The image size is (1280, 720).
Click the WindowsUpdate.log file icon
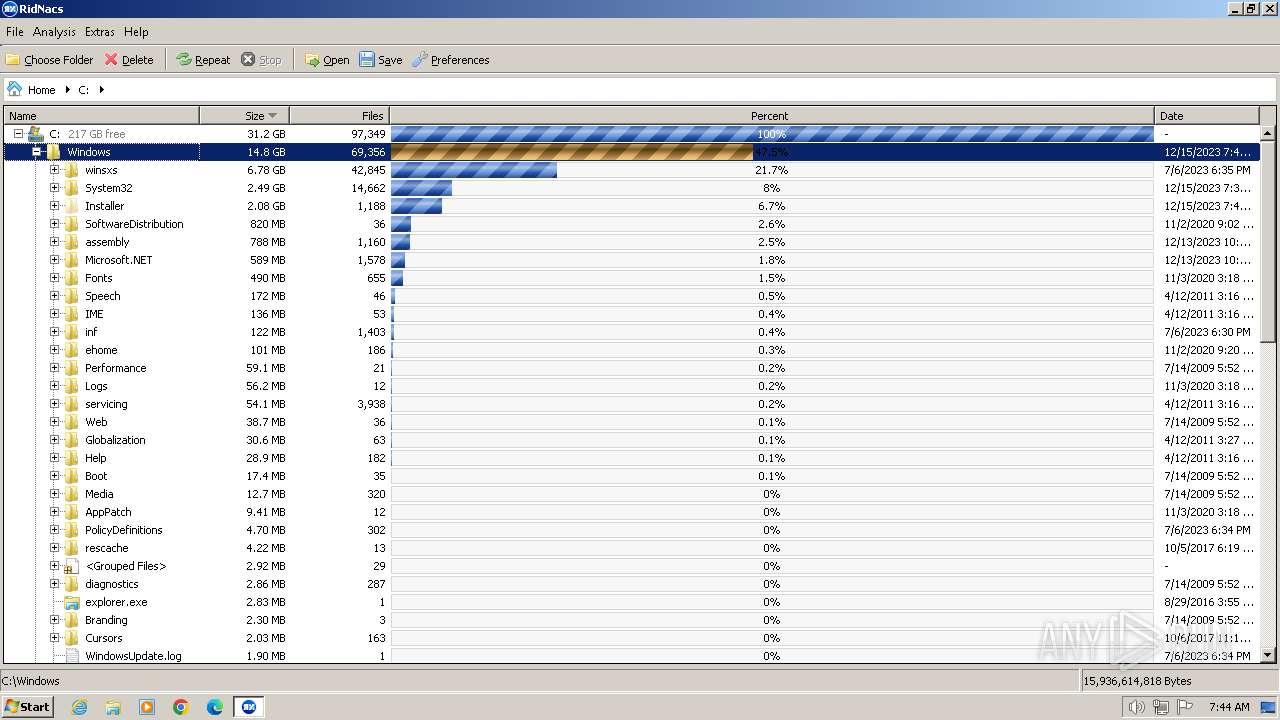point(71,656)
